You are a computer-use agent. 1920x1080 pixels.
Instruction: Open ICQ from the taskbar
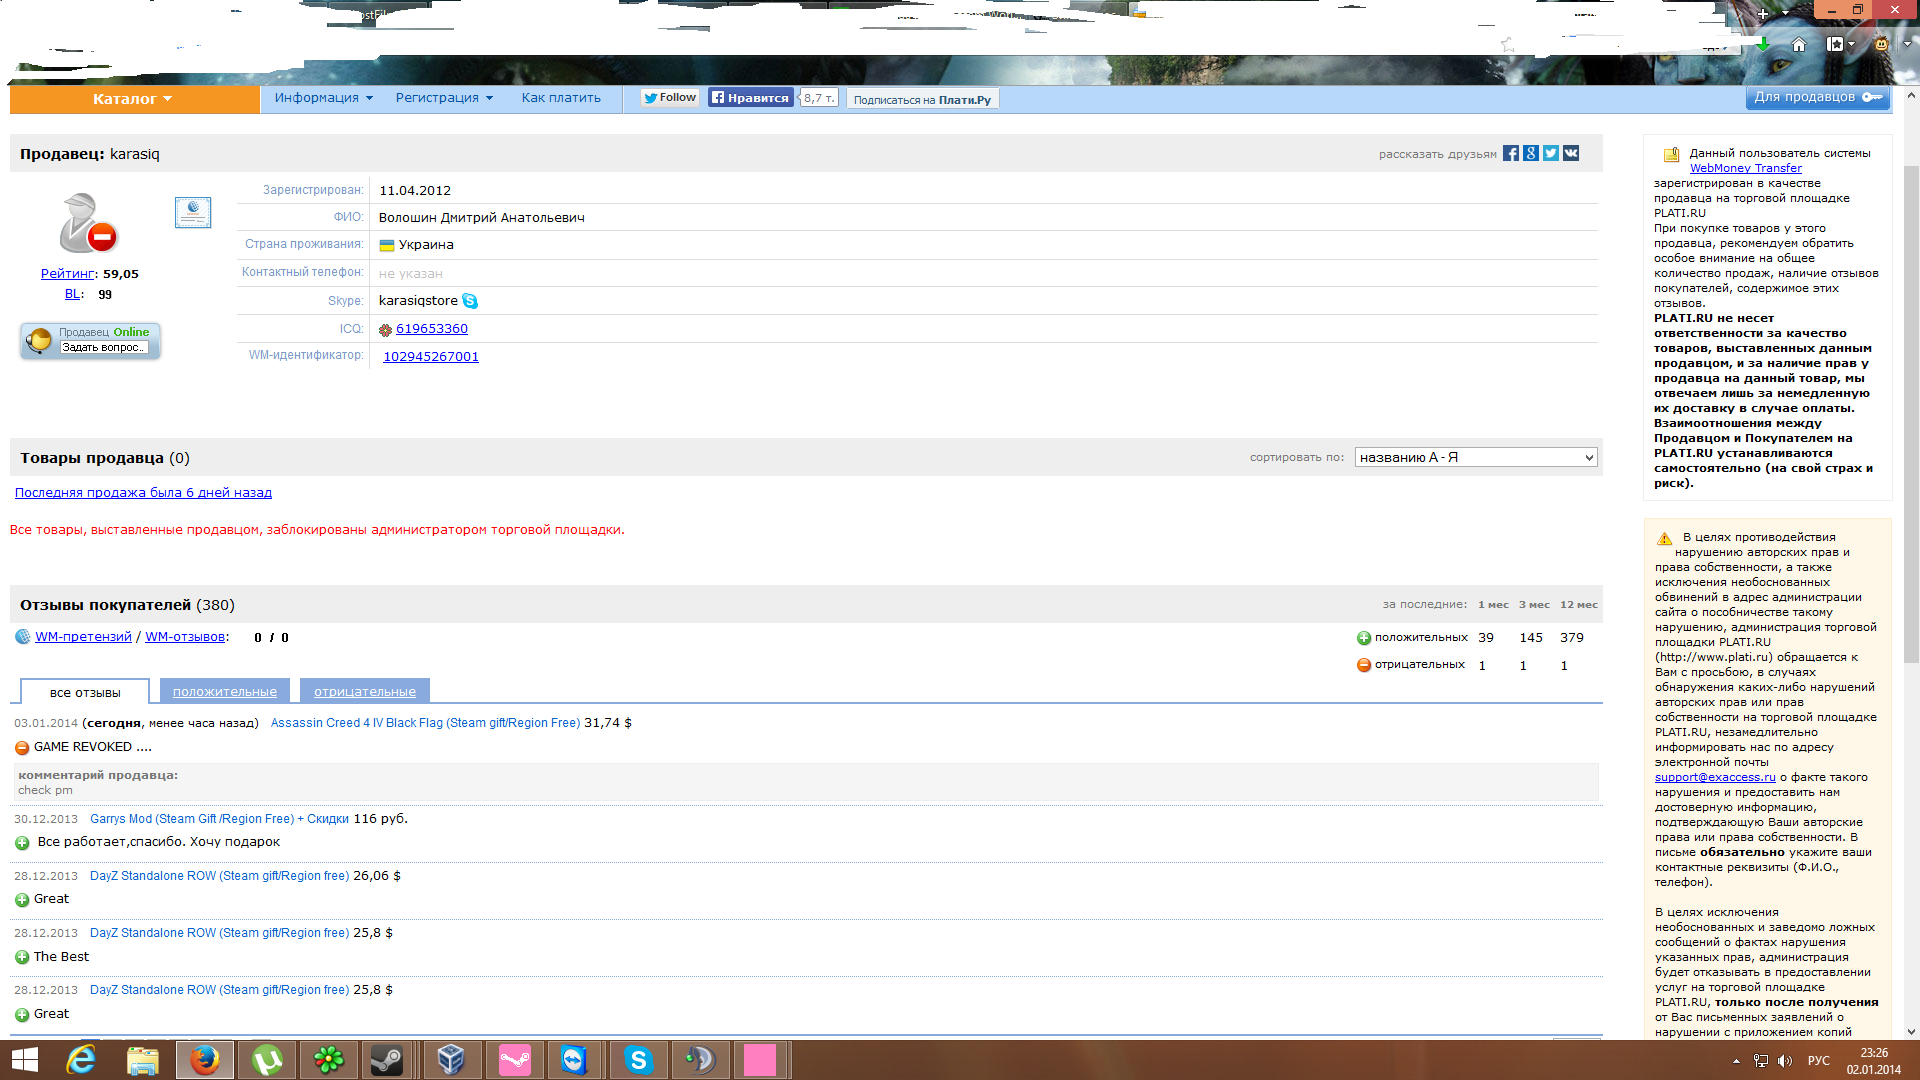(329, 1060)
